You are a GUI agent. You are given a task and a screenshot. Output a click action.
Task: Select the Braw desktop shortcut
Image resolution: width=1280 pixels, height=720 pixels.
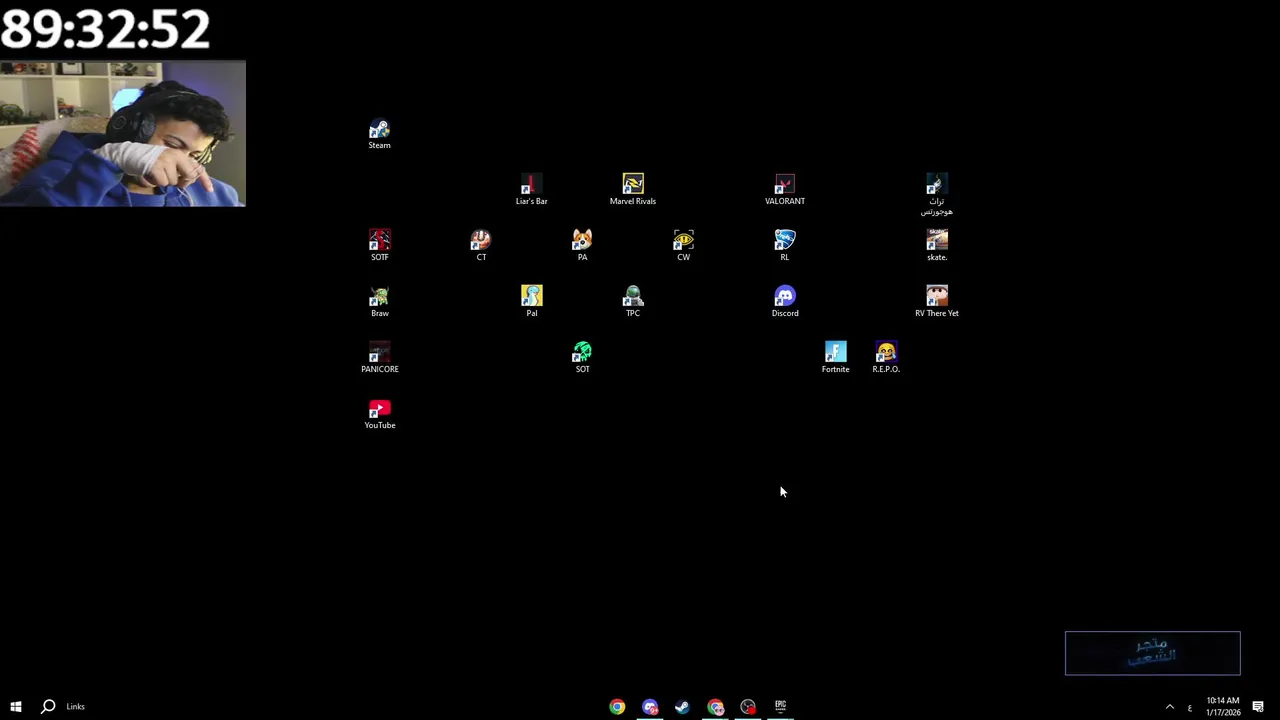(379, 302)
